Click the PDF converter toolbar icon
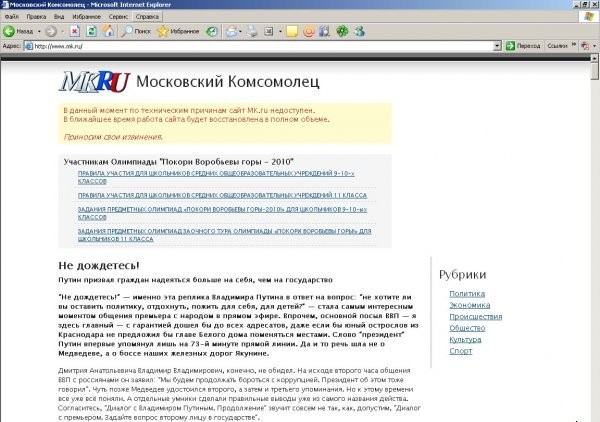600x422 pixels. pyautogui.click(x=585, y=46)
